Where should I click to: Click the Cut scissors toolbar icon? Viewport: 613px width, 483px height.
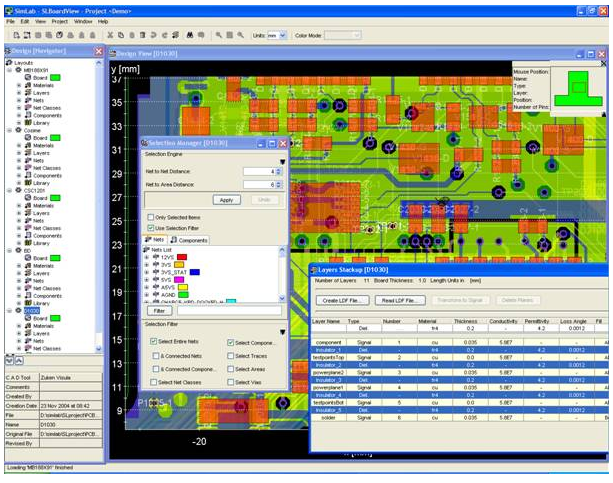tap(110, 35)
